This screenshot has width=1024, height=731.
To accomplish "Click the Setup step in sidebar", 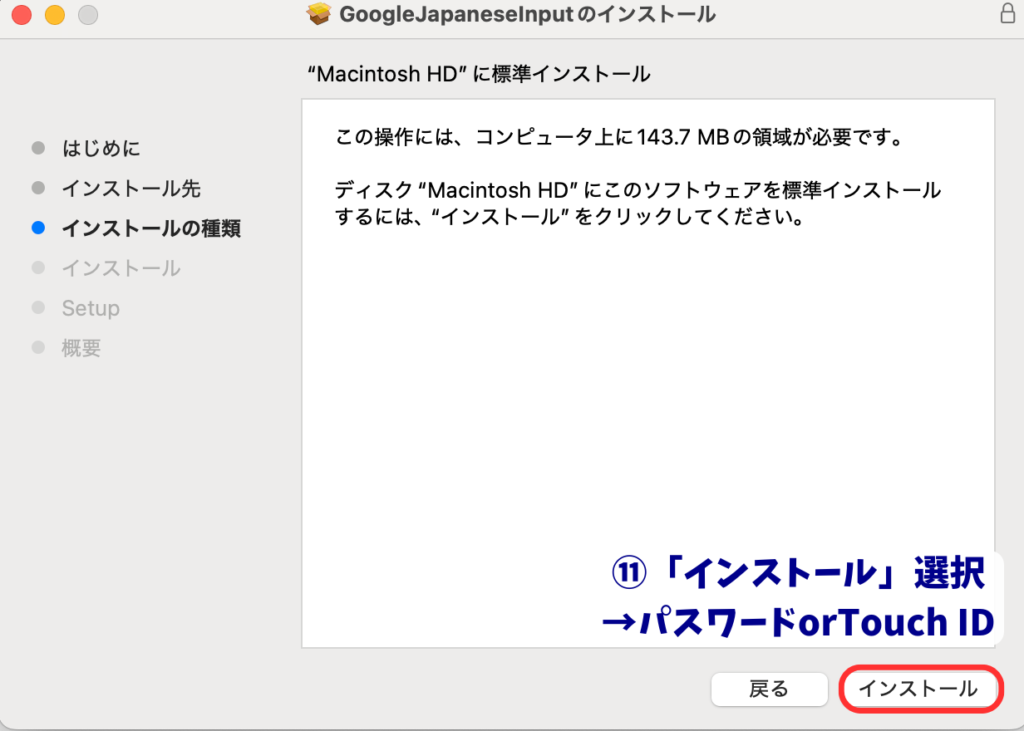I will [91, 308].
